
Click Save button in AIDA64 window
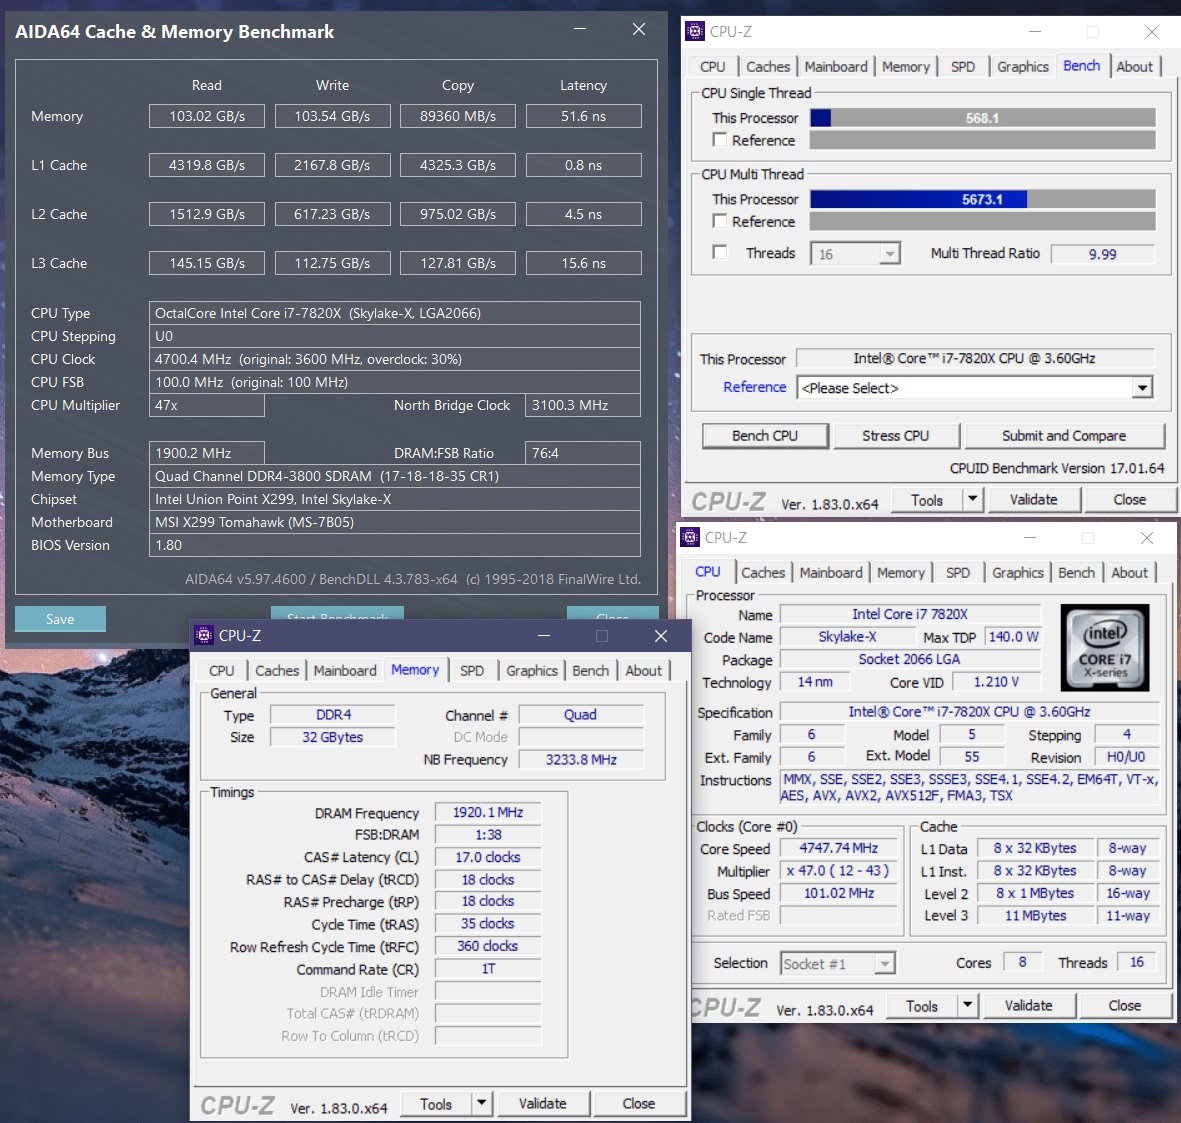[60, 619]
